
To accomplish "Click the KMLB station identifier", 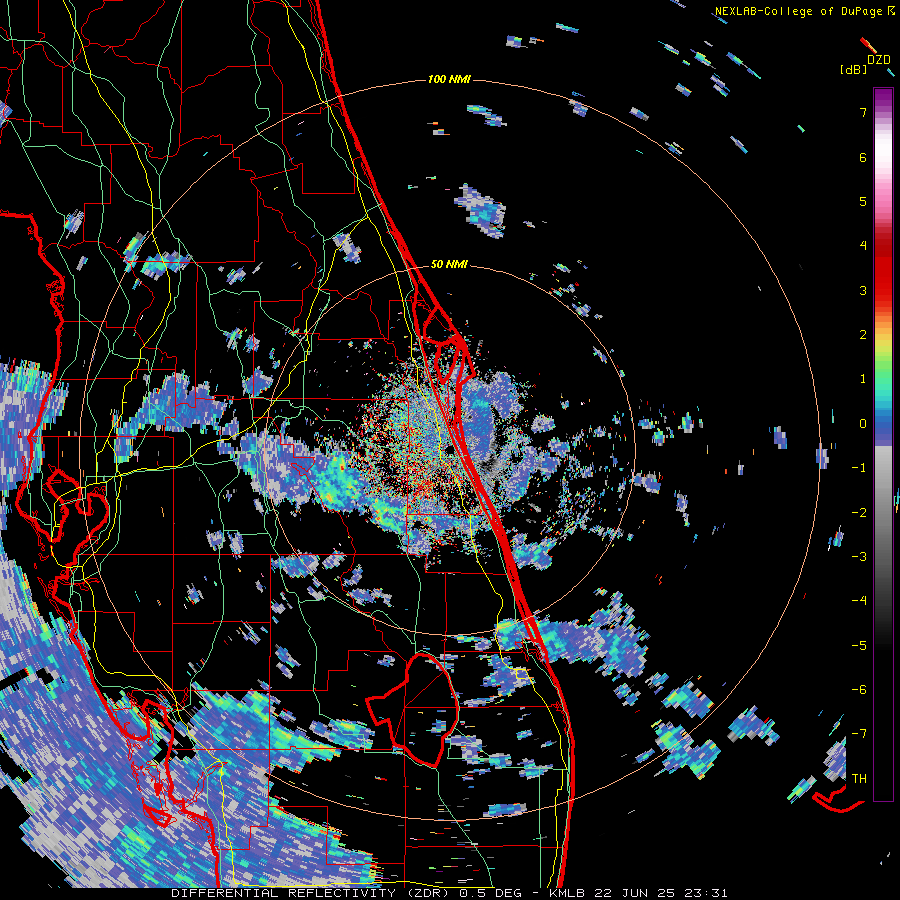I will click(567, 893).
